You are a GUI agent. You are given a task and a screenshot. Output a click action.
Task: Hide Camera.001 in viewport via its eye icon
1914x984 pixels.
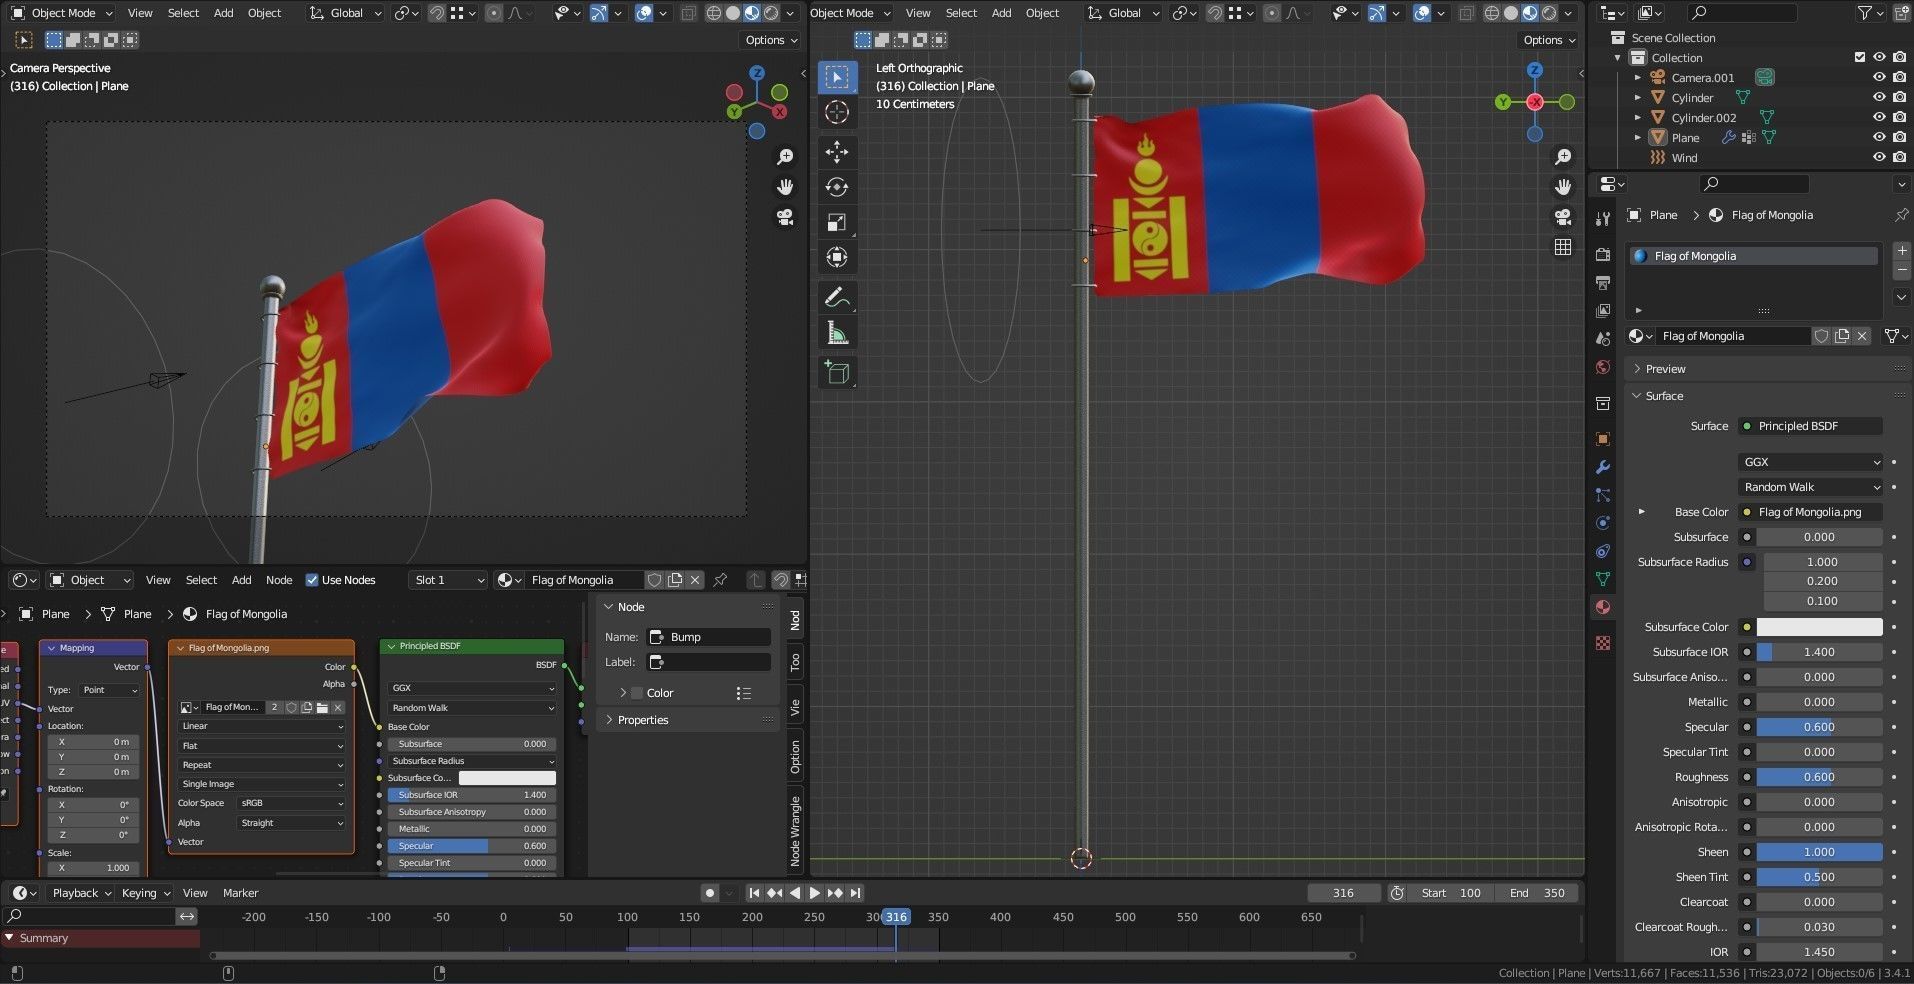[1879, 77]
